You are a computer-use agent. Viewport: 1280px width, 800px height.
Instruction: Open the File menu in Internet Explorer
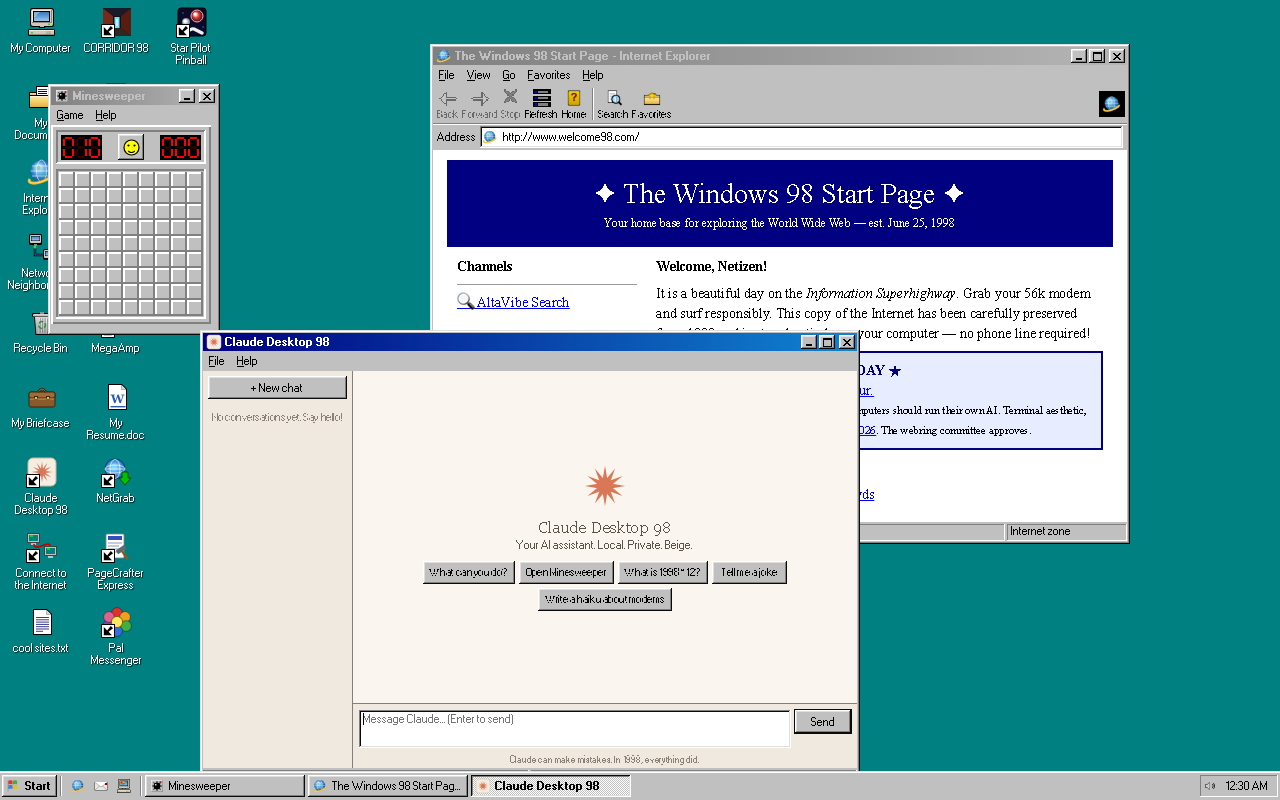click(446, 75)
